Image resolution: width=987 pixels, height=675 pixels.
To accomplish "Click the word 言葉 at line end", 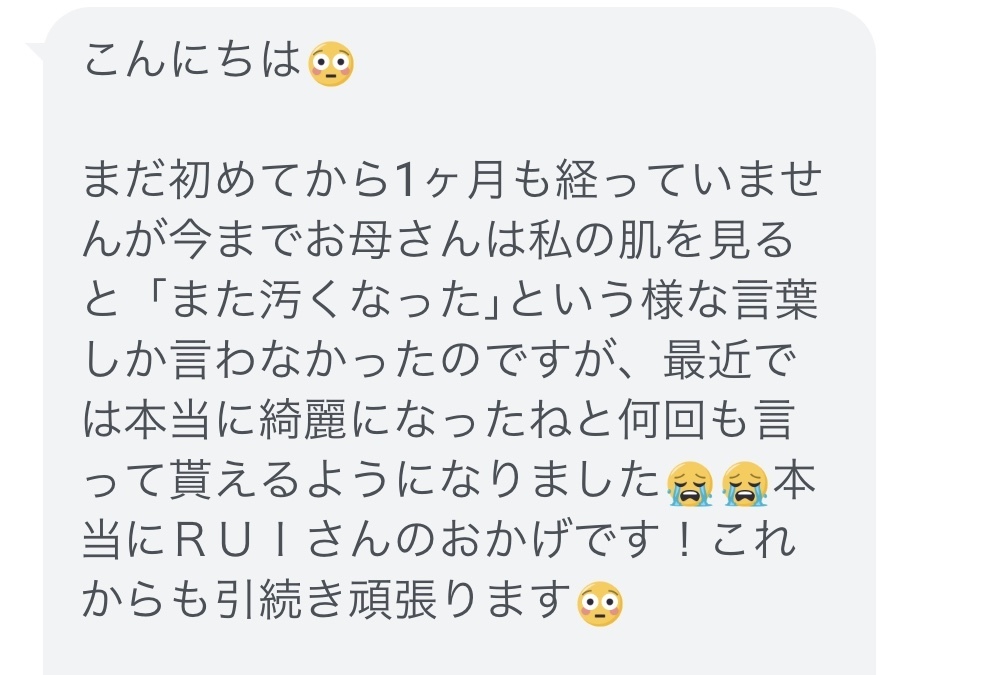I will coord(776,301).
